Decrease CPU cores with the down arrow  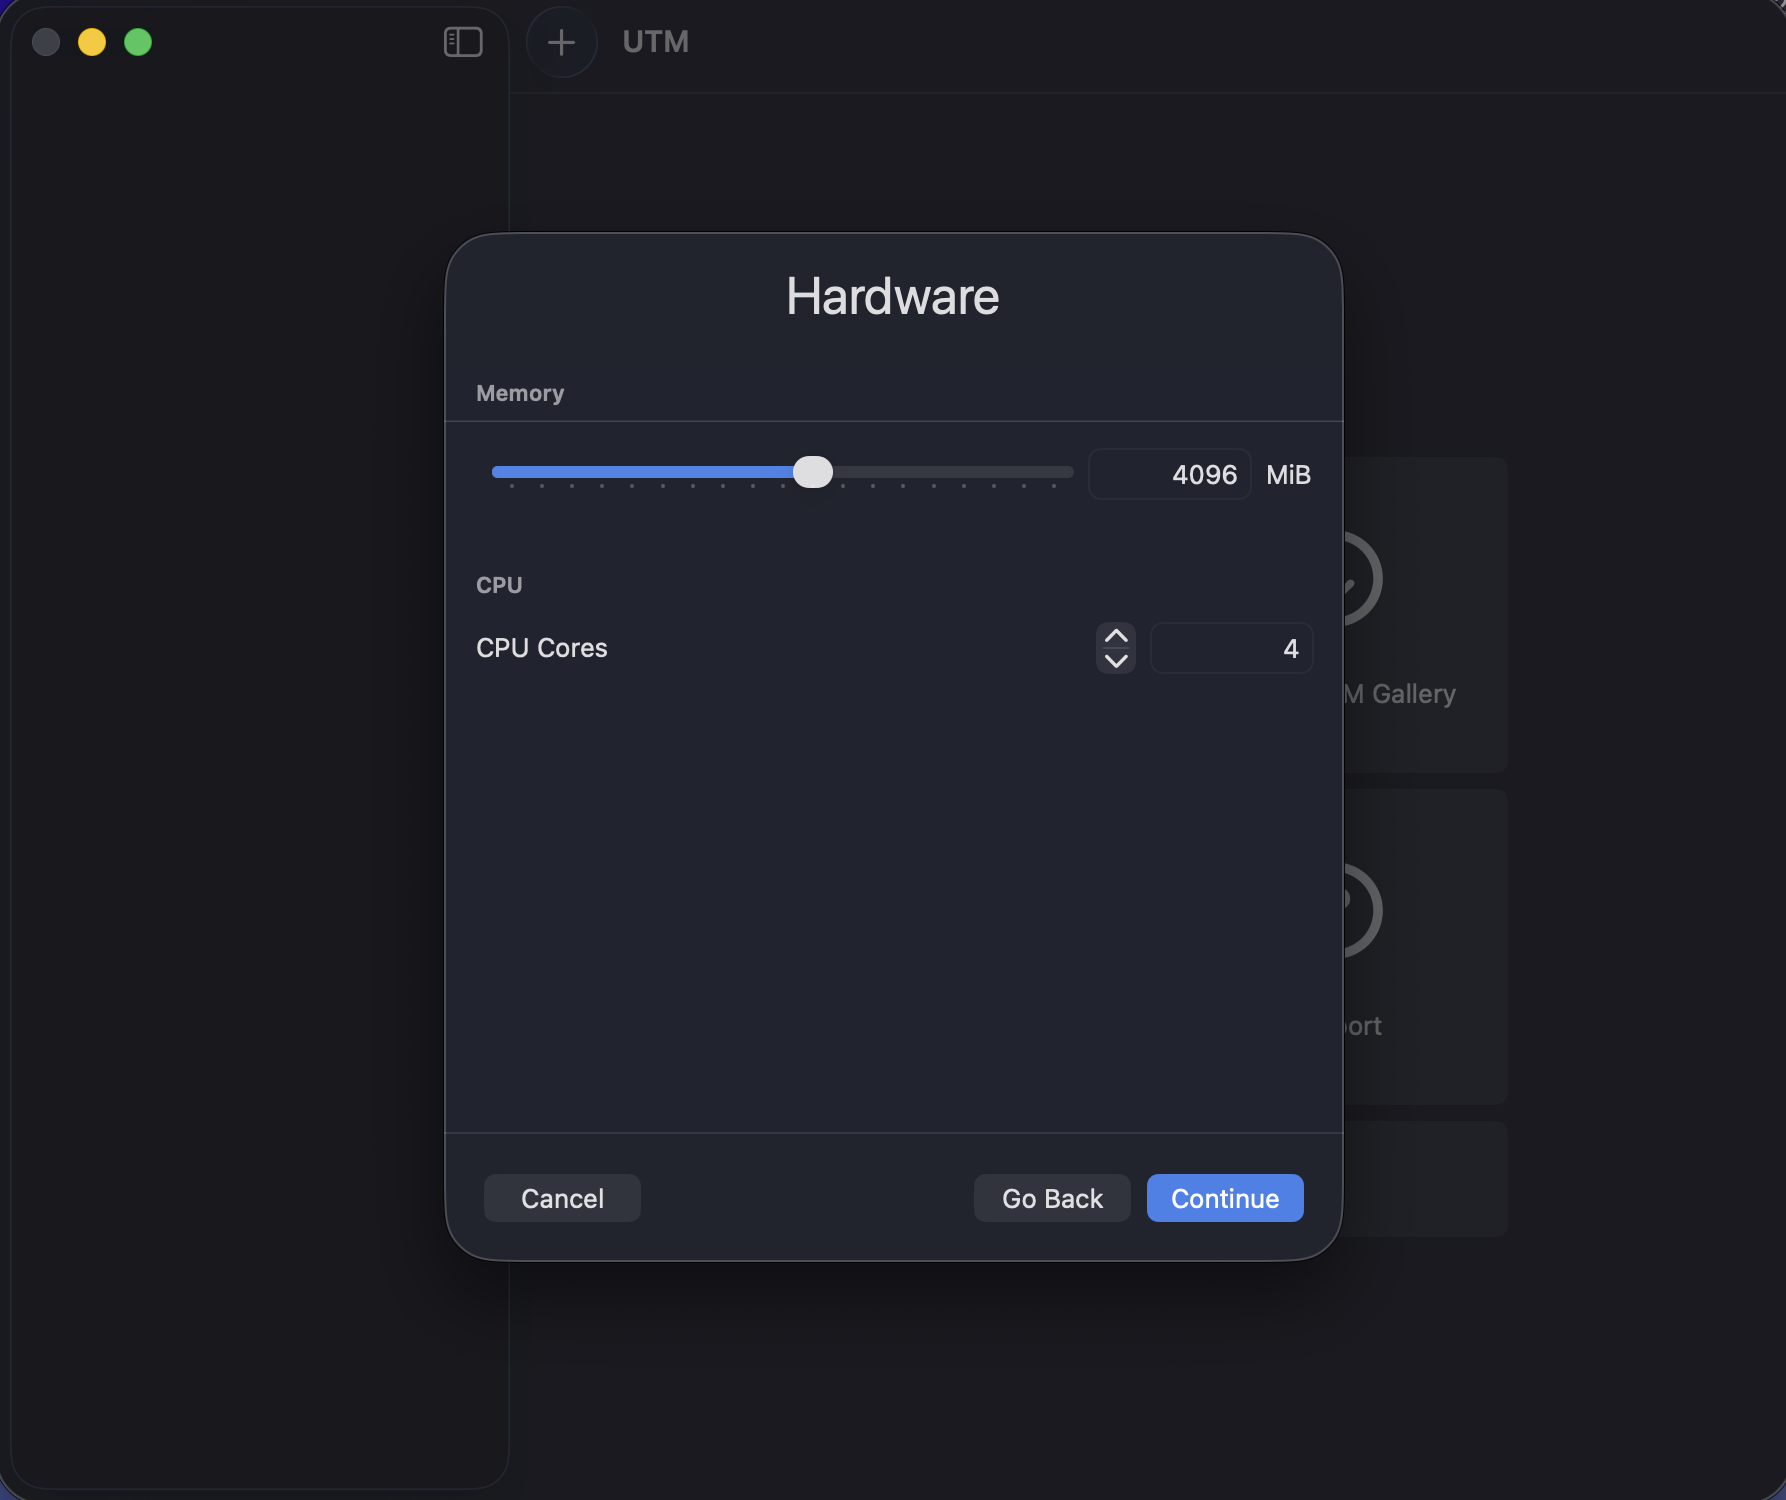tap(1116, 661)
